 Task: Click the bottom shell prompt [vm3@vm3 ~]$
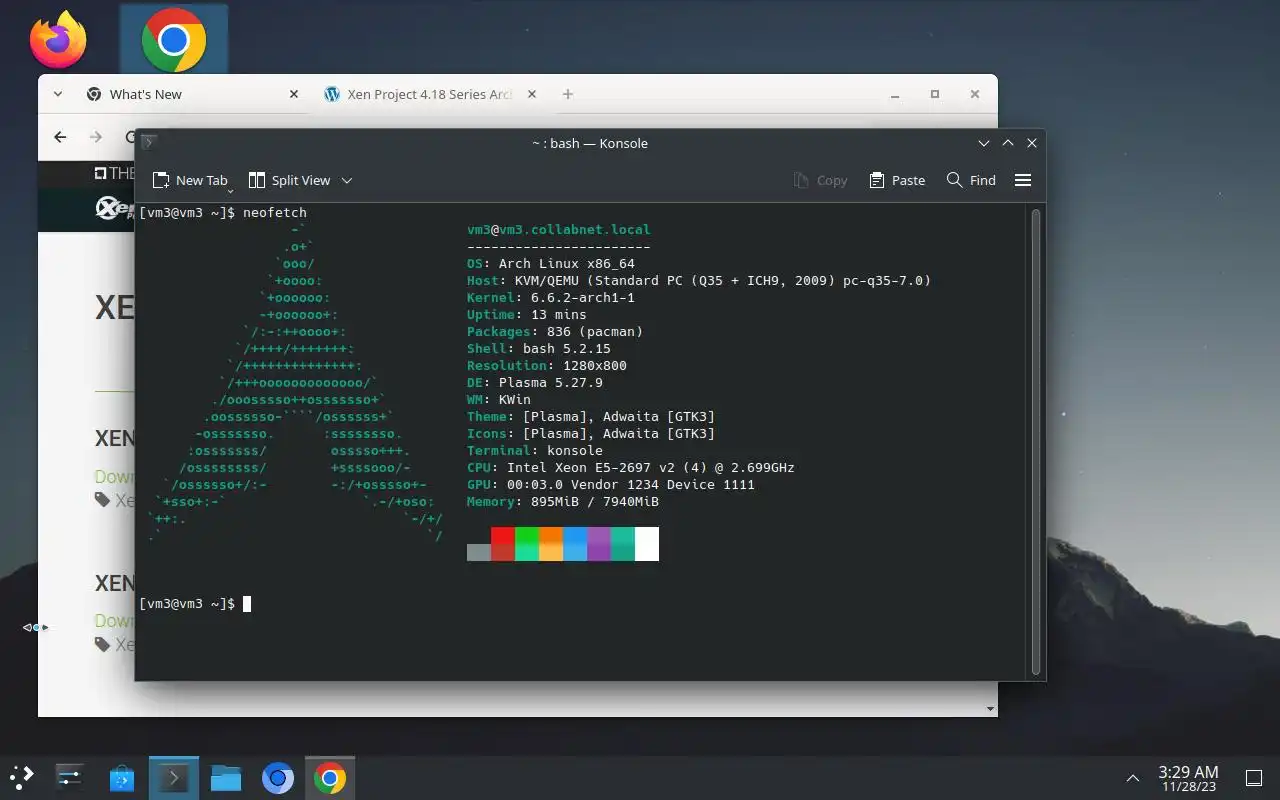click(187, 604)
